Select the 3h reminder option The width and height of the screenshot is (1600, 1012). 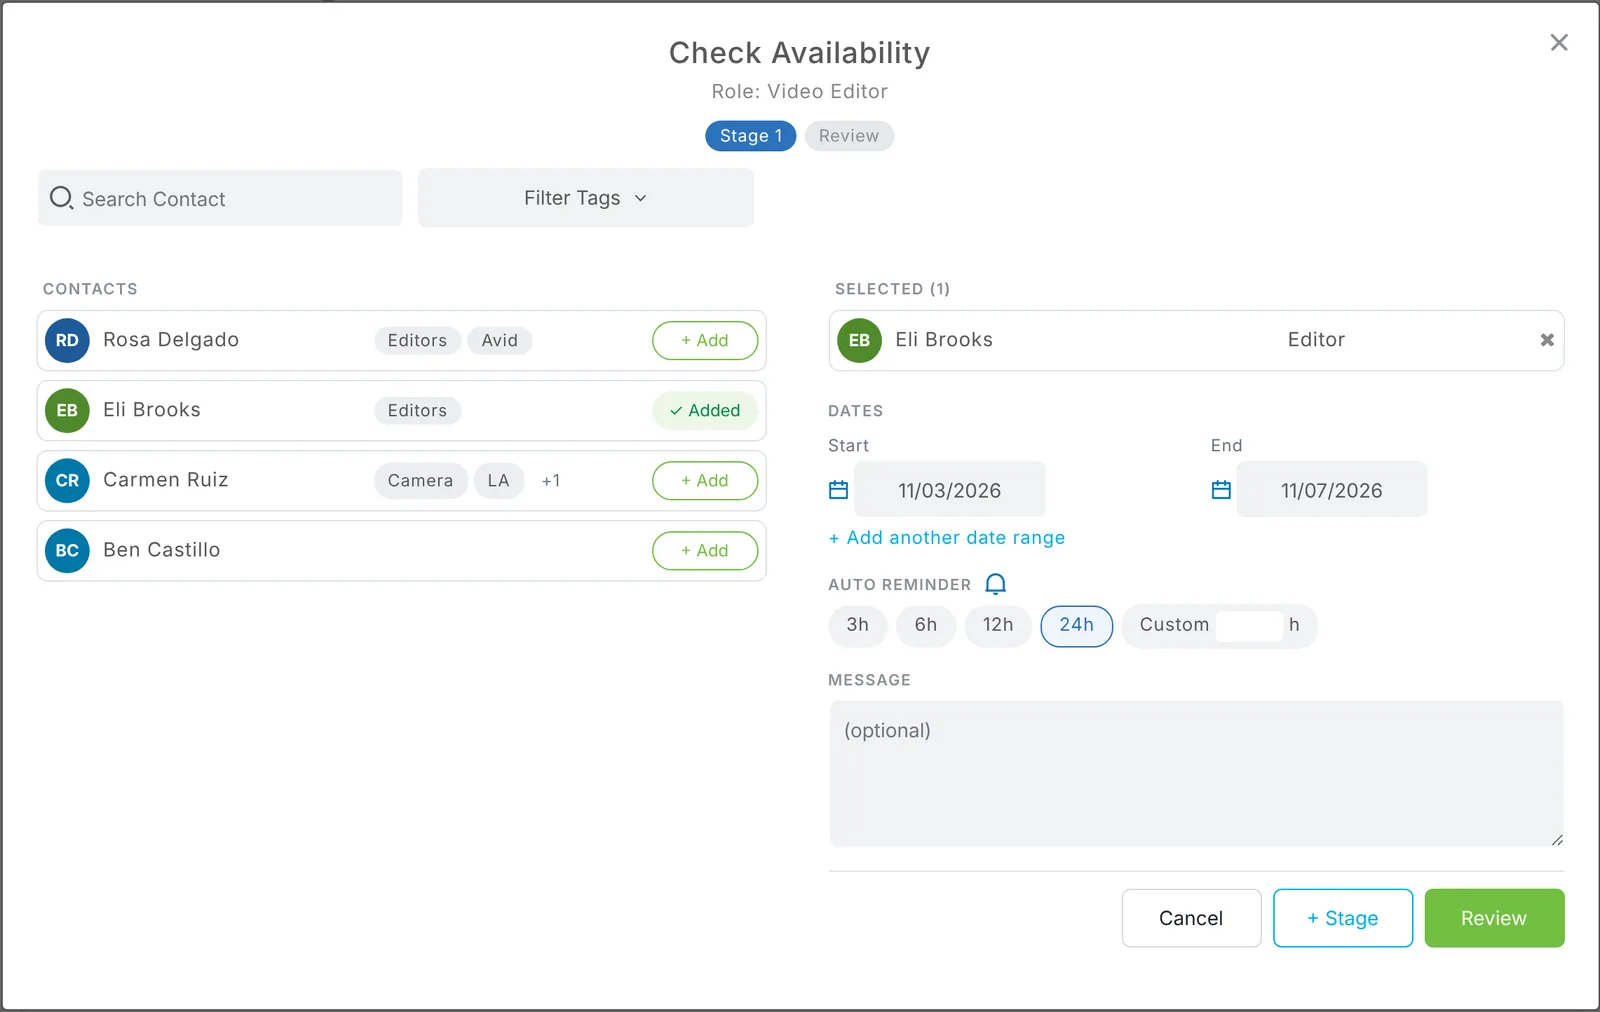(x=858, y=625)
